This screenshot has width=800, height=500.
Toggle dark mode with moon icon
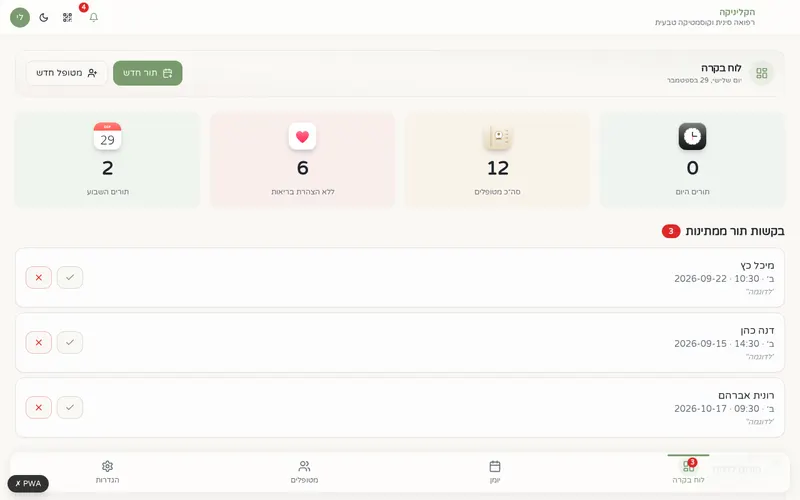pyautogui.click(x=44, y=17)
